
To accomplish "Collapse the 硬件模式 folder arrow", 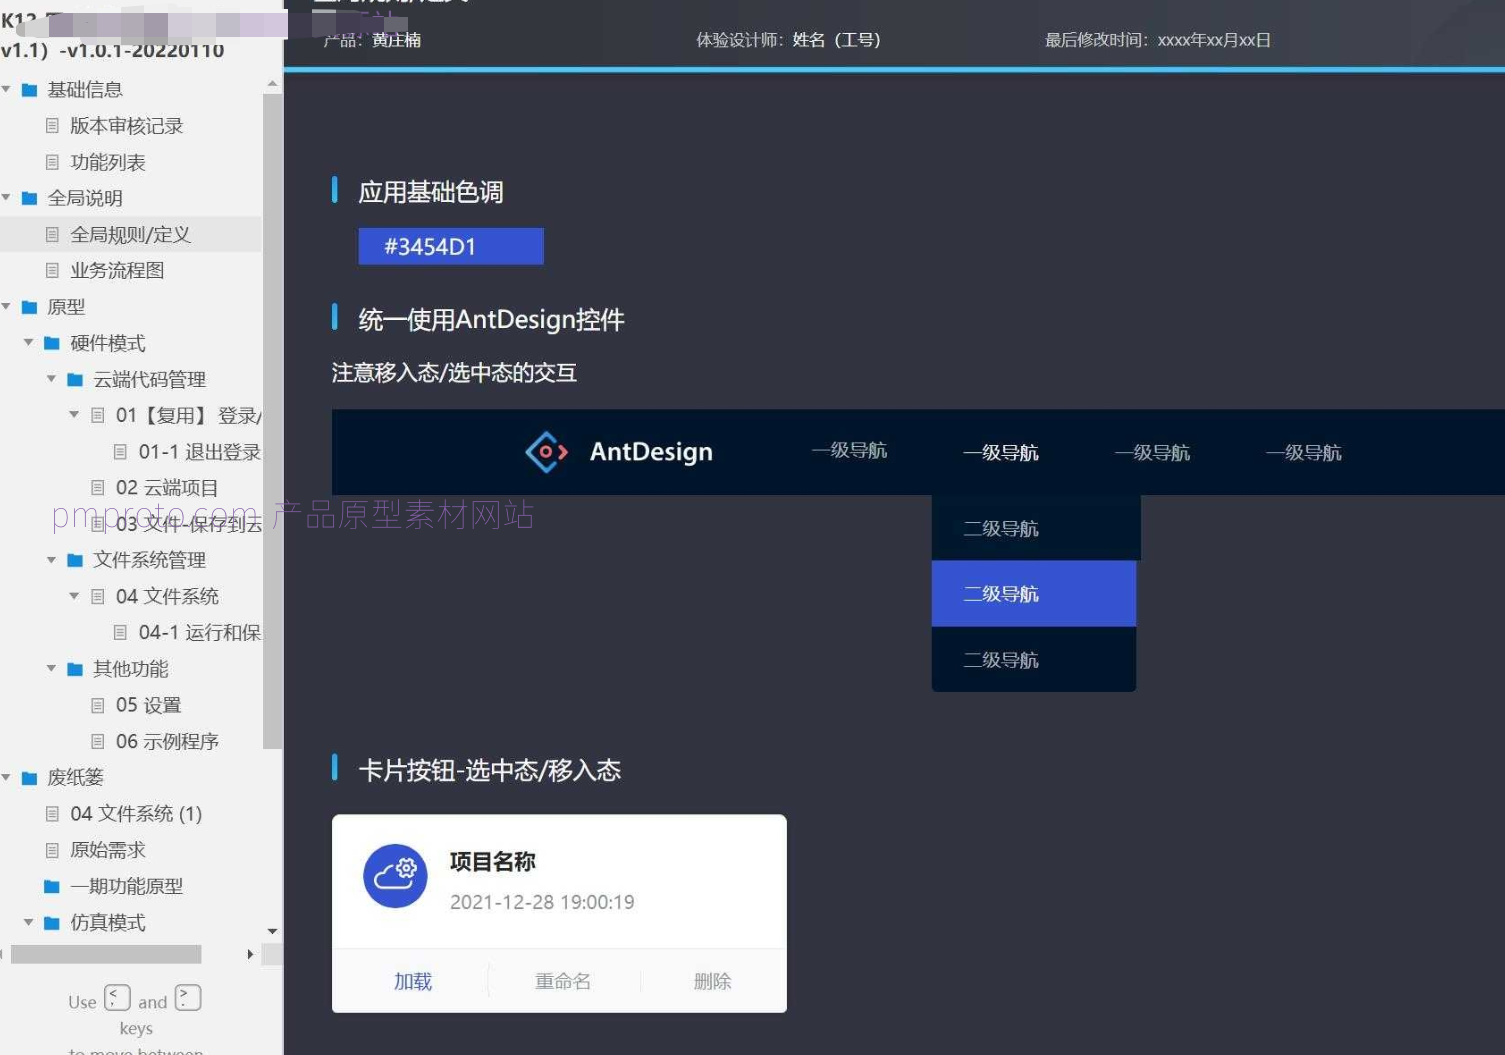I will tap(29, 342).
